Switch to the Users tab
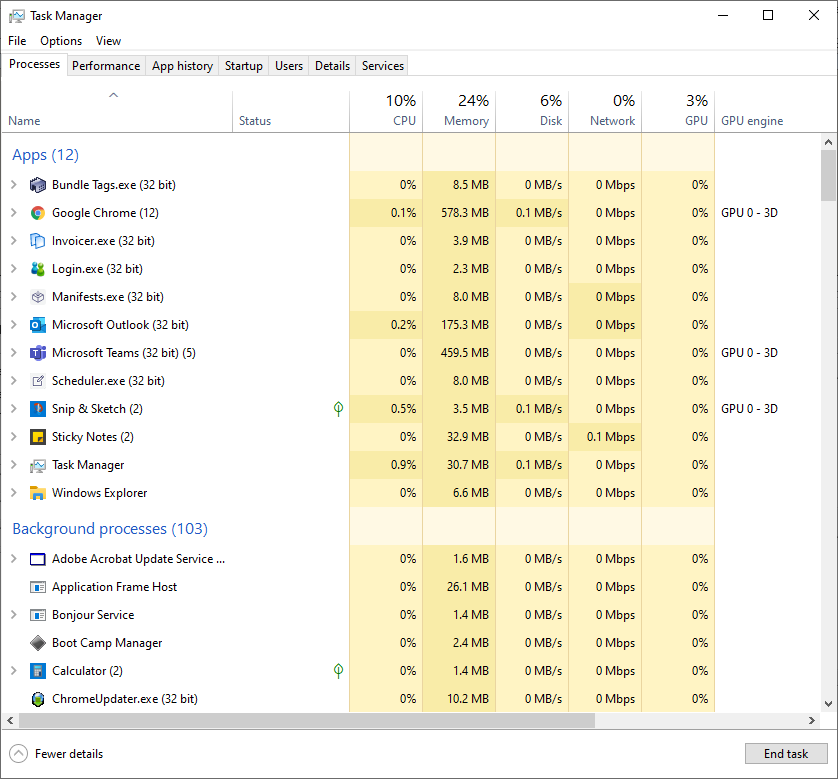This screenshot has width=838, height=779. tap(289, 66)
